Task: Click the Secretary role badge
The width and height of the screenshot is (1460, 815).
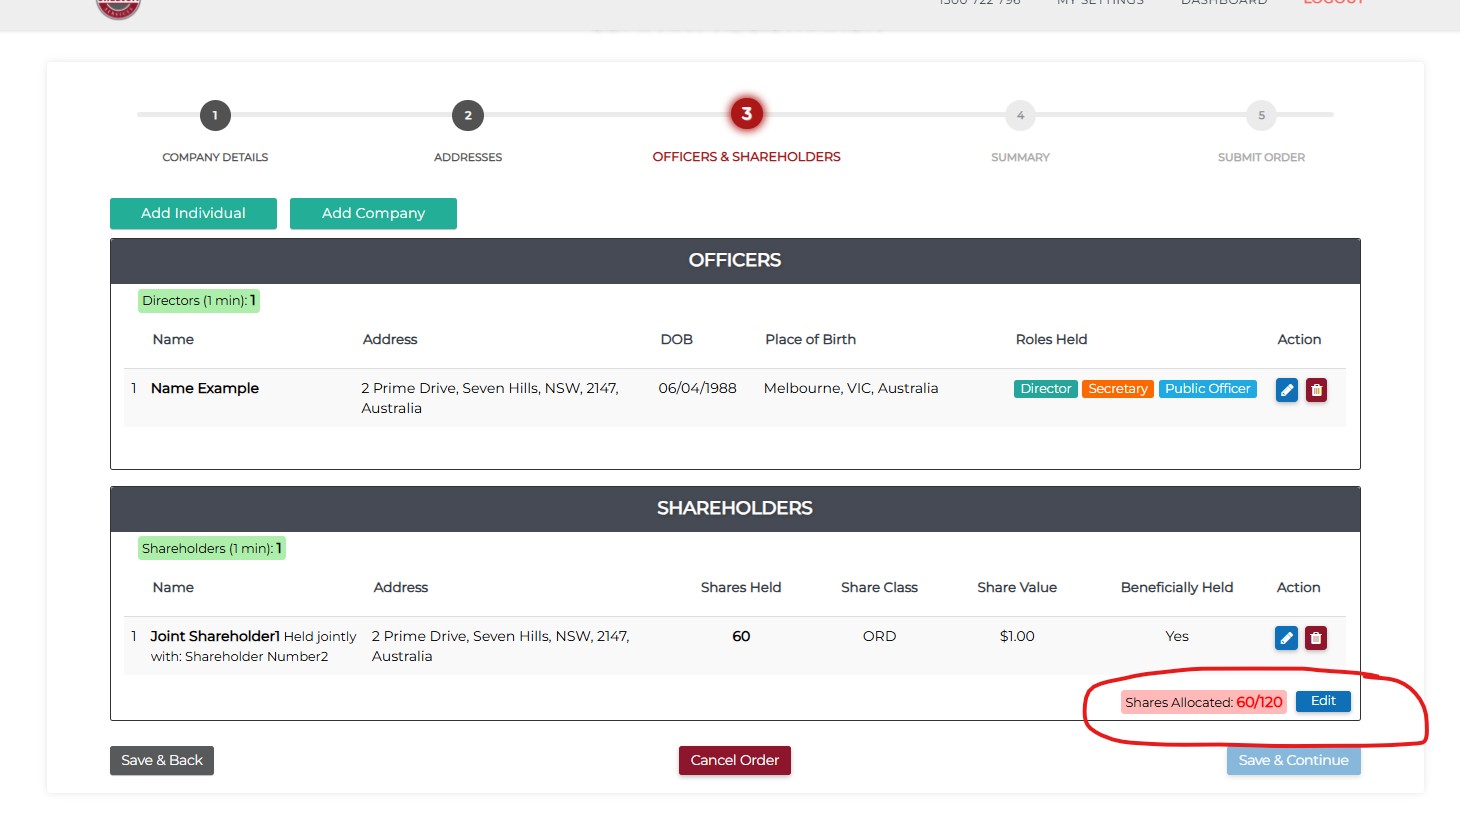Action: coord(1117,389)
